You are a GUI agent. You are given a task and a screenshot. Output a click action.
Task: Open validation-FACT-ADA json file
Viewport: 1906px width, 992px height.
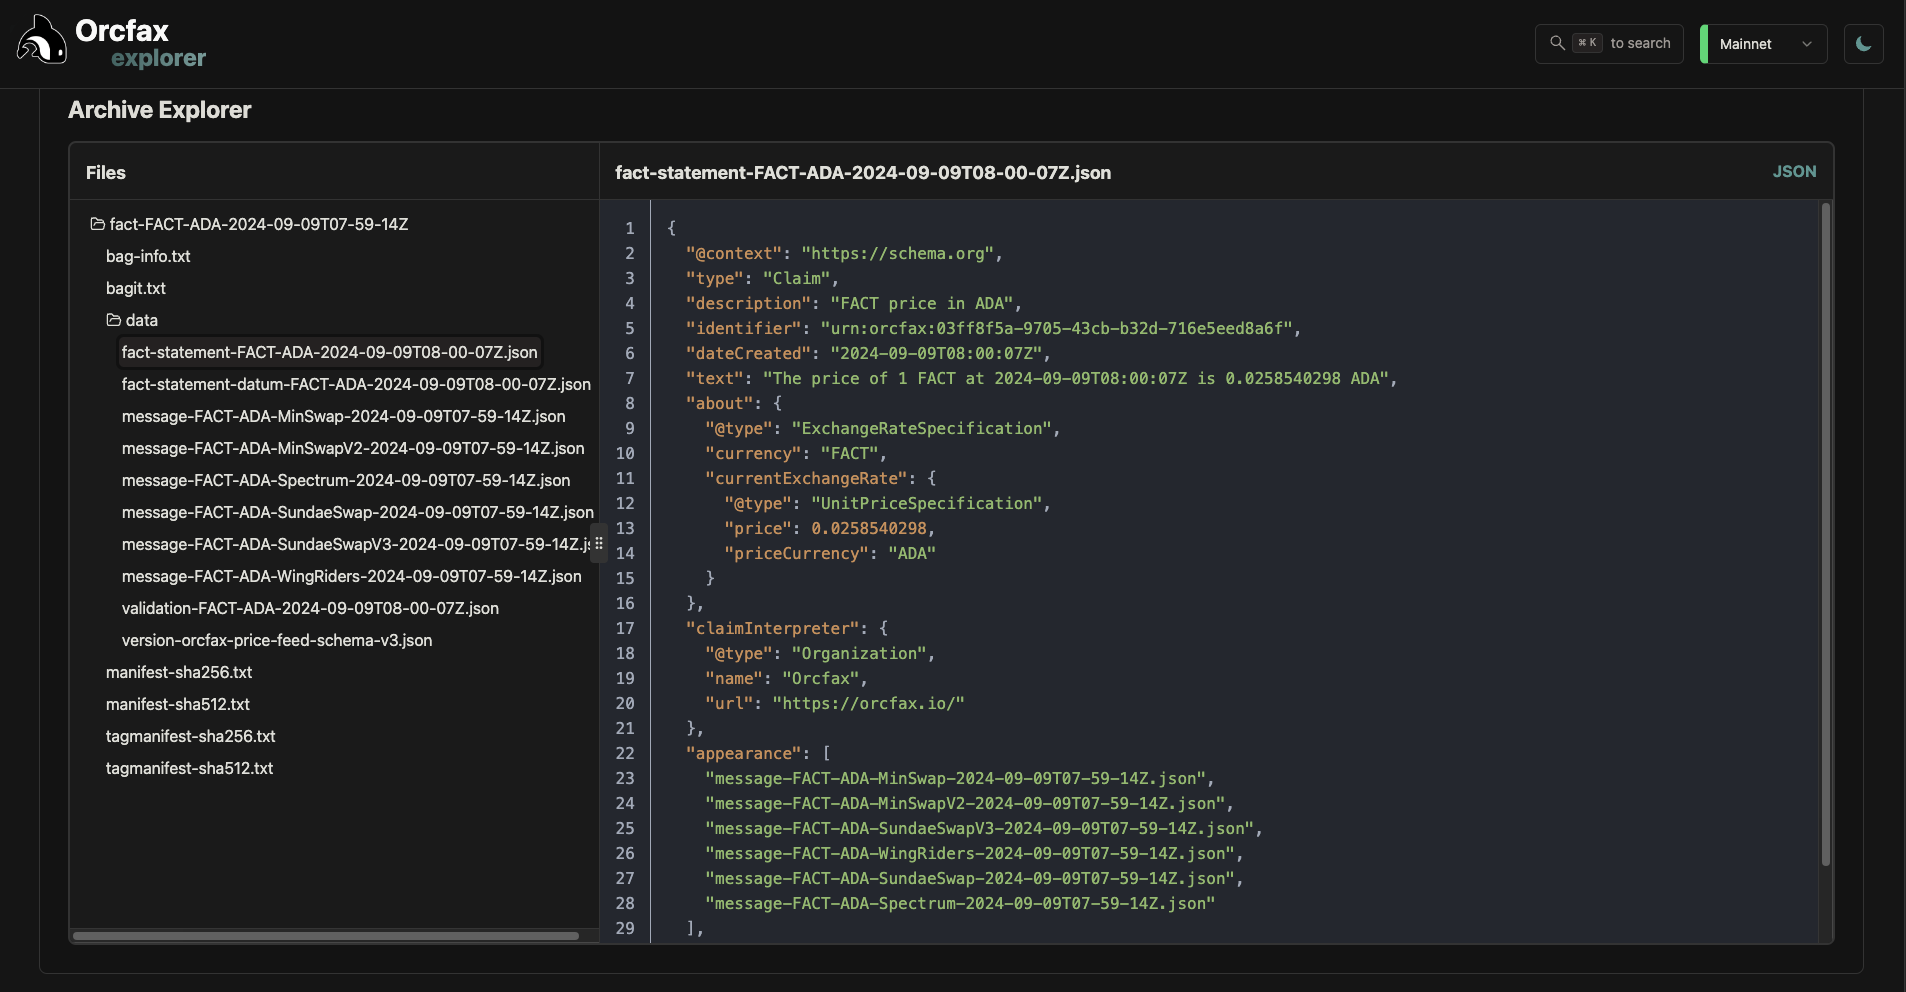click(x=310, y=608)
